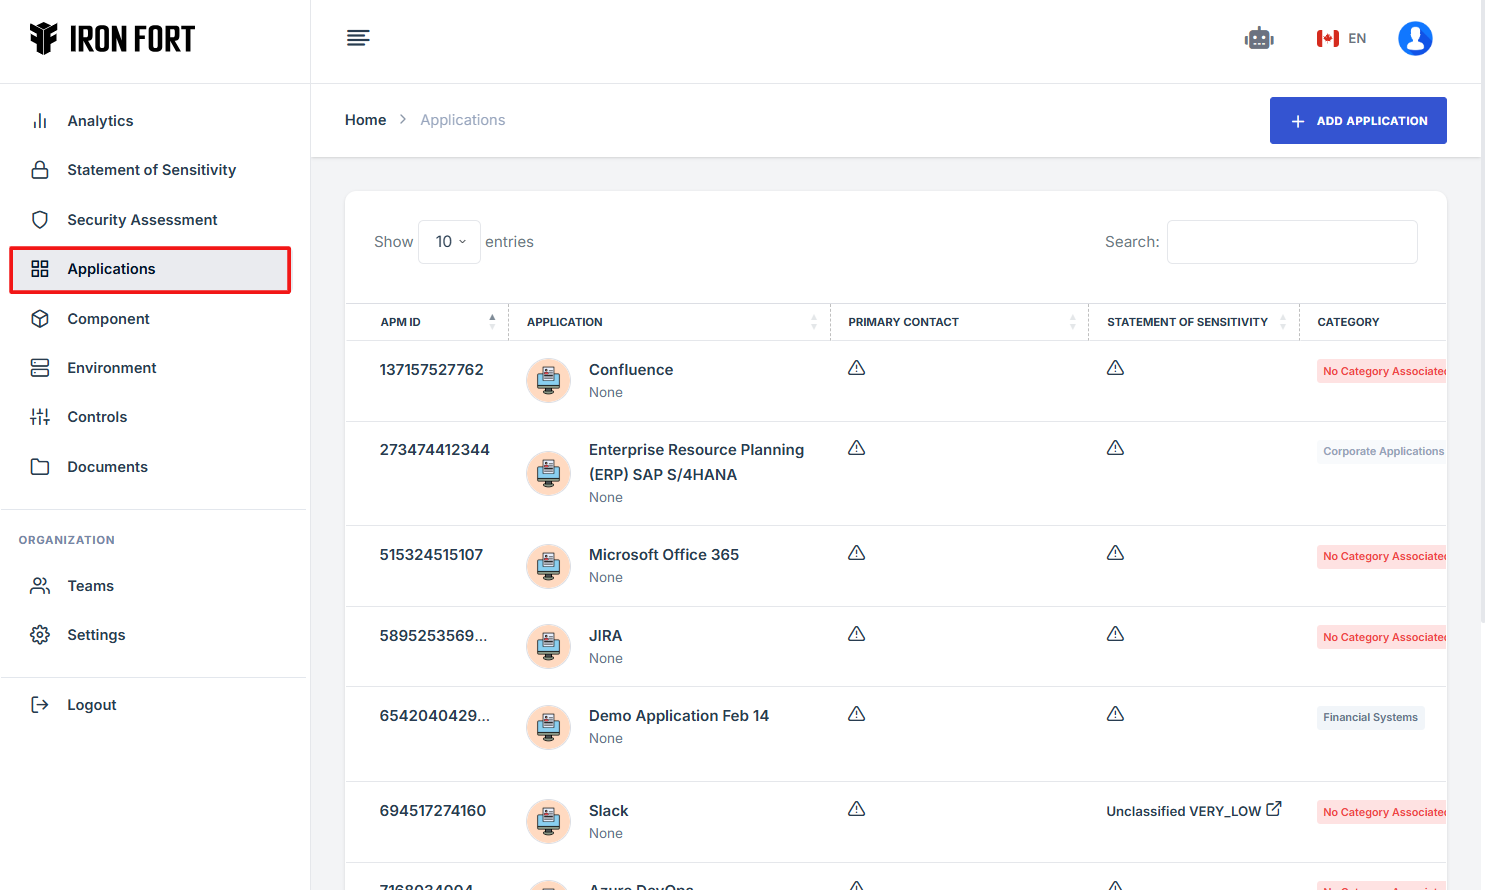Click Logout in the sidebar

pos(91,705)
